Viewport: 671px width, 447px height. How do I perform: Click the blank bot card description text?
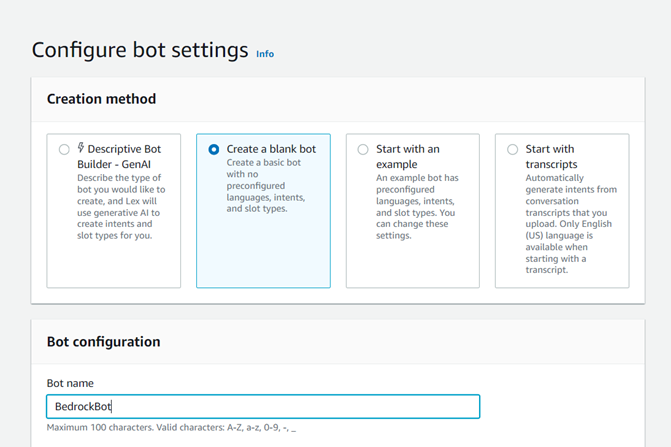(266, 186)
